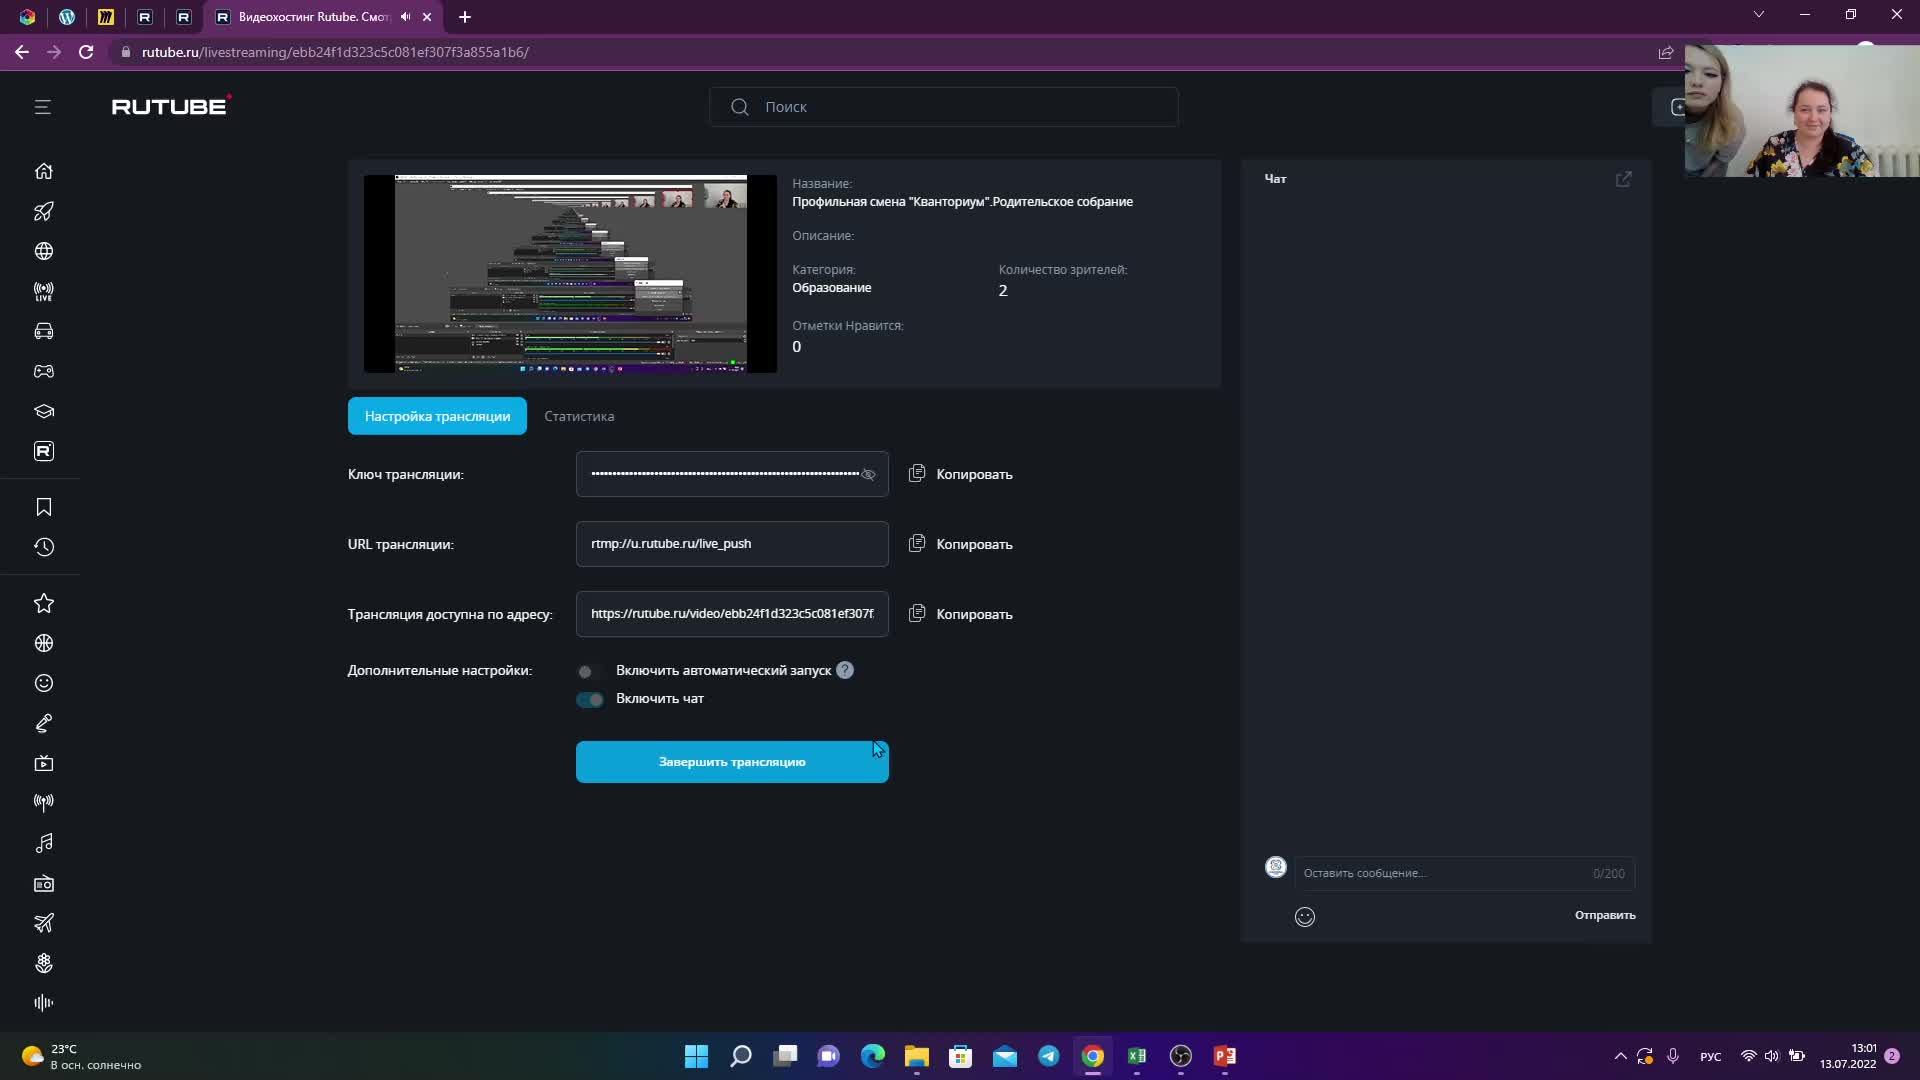This screenshot has width=1920, height=1080.
Task: Click the music note sidebar icon
Action: coord(44,843)
